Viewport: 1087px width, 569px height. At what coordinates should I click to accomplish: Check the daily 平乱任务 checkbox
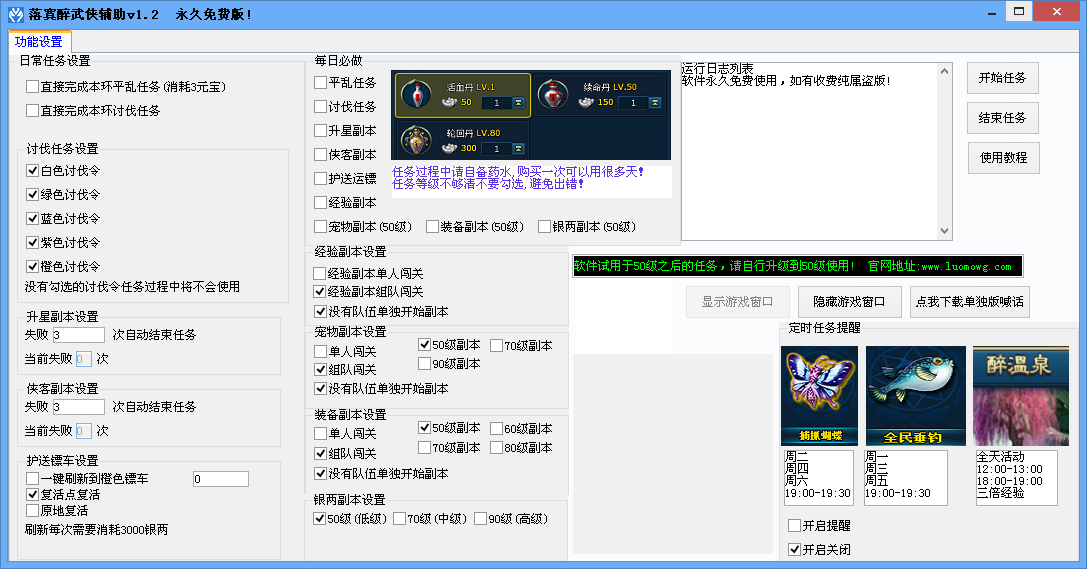[x=320, y=82]
